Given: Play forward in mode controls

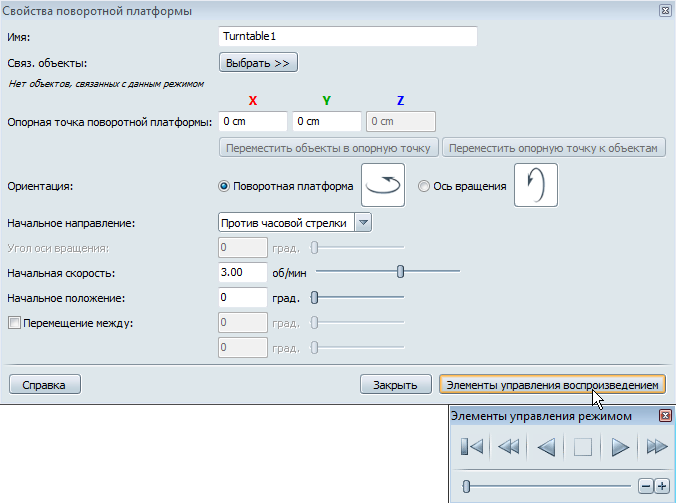Looking at the screenshot, I should pos(620,447).
